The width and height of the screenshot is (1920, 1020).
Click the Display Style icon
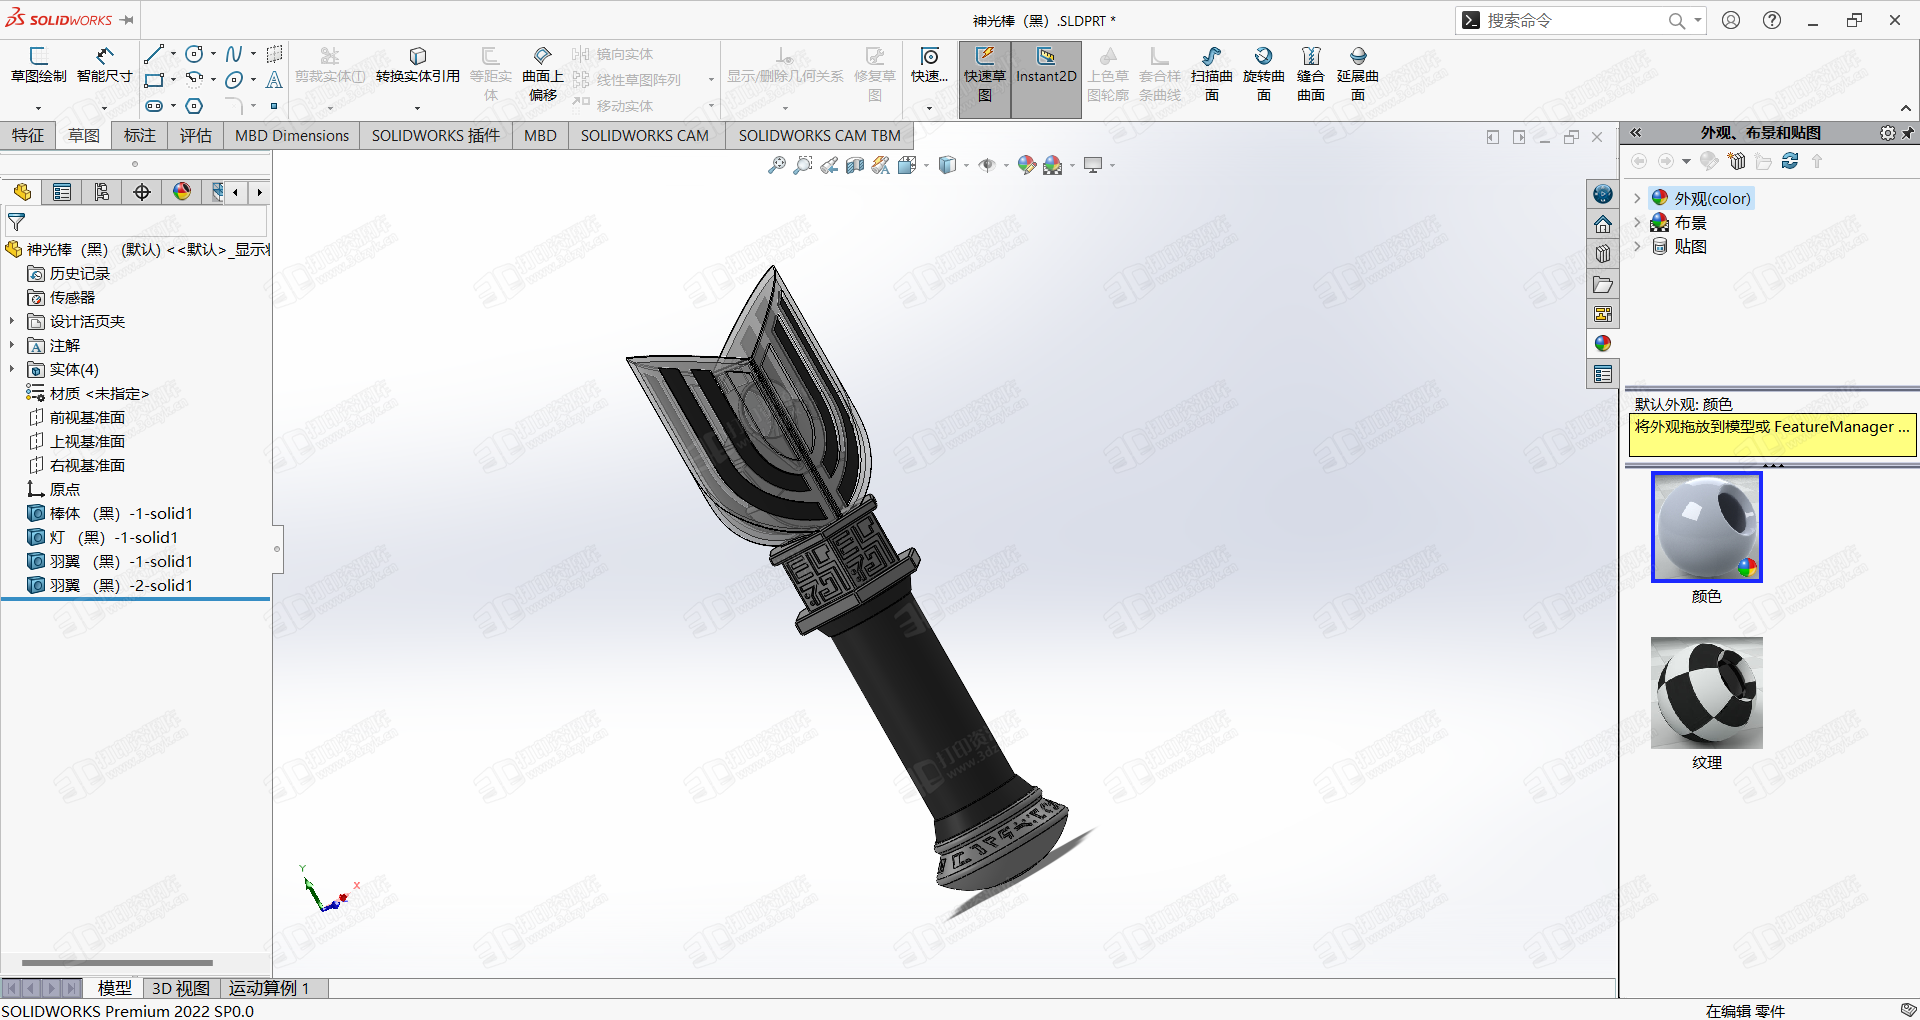click(947, 165)
